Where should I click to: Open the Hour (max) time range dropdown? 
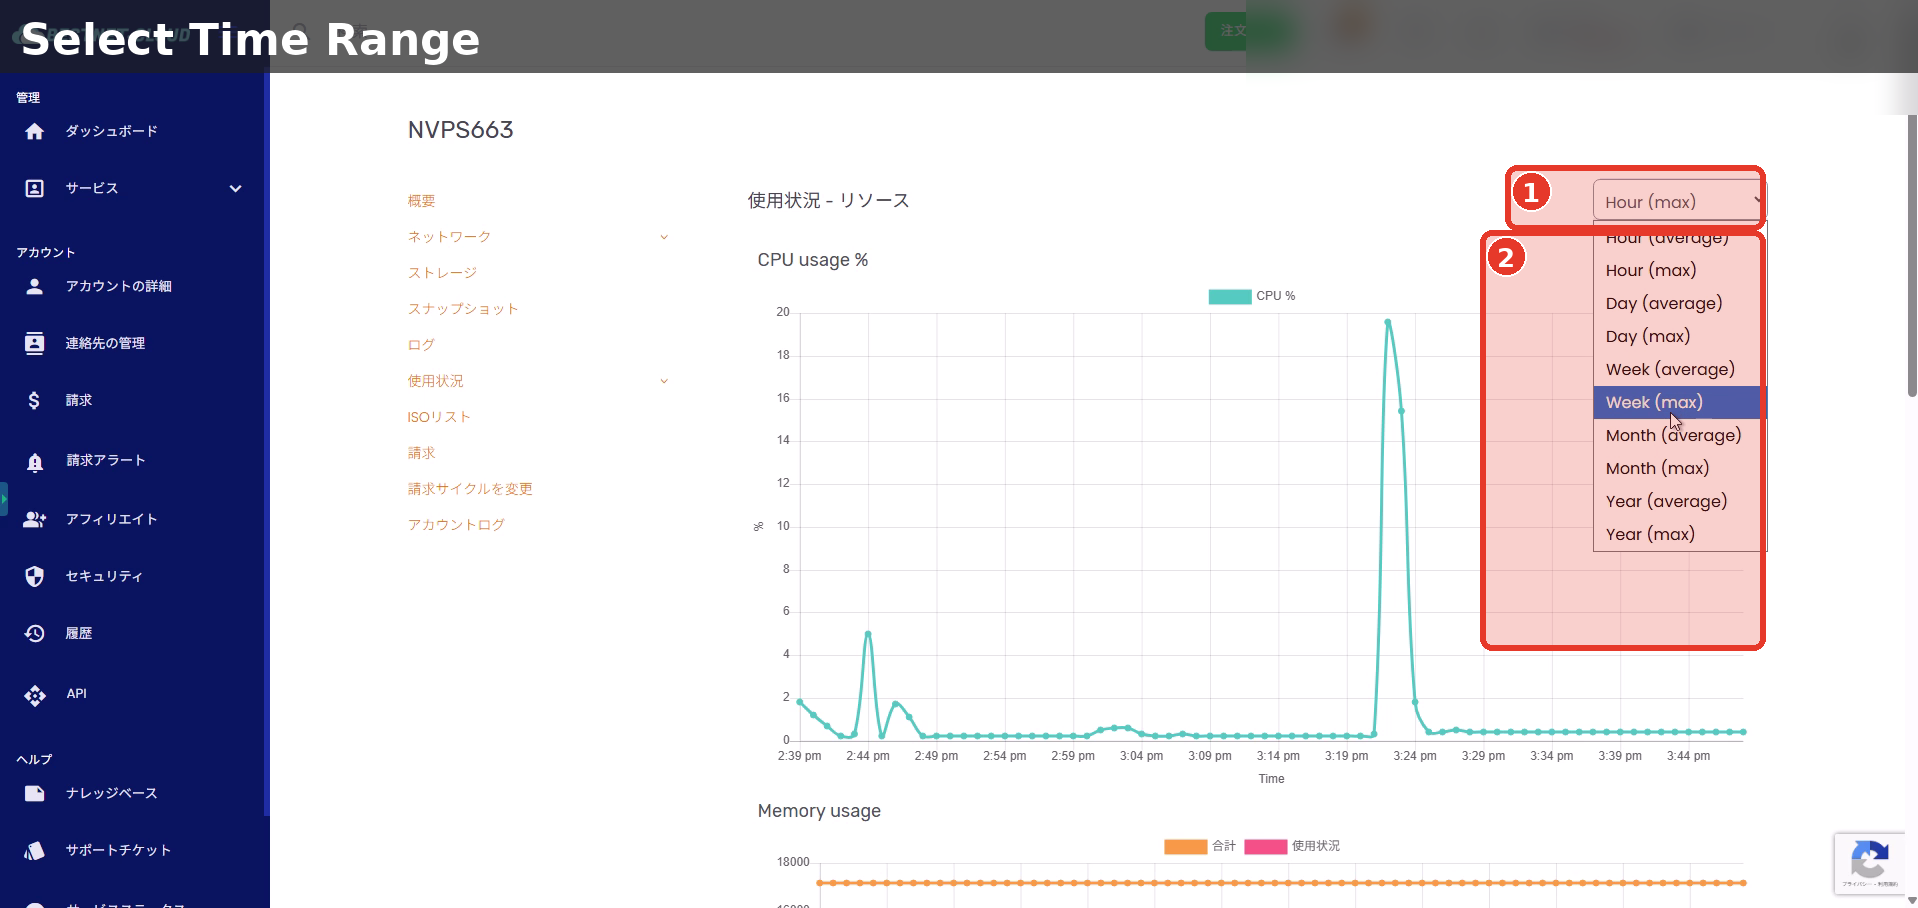1677,201
